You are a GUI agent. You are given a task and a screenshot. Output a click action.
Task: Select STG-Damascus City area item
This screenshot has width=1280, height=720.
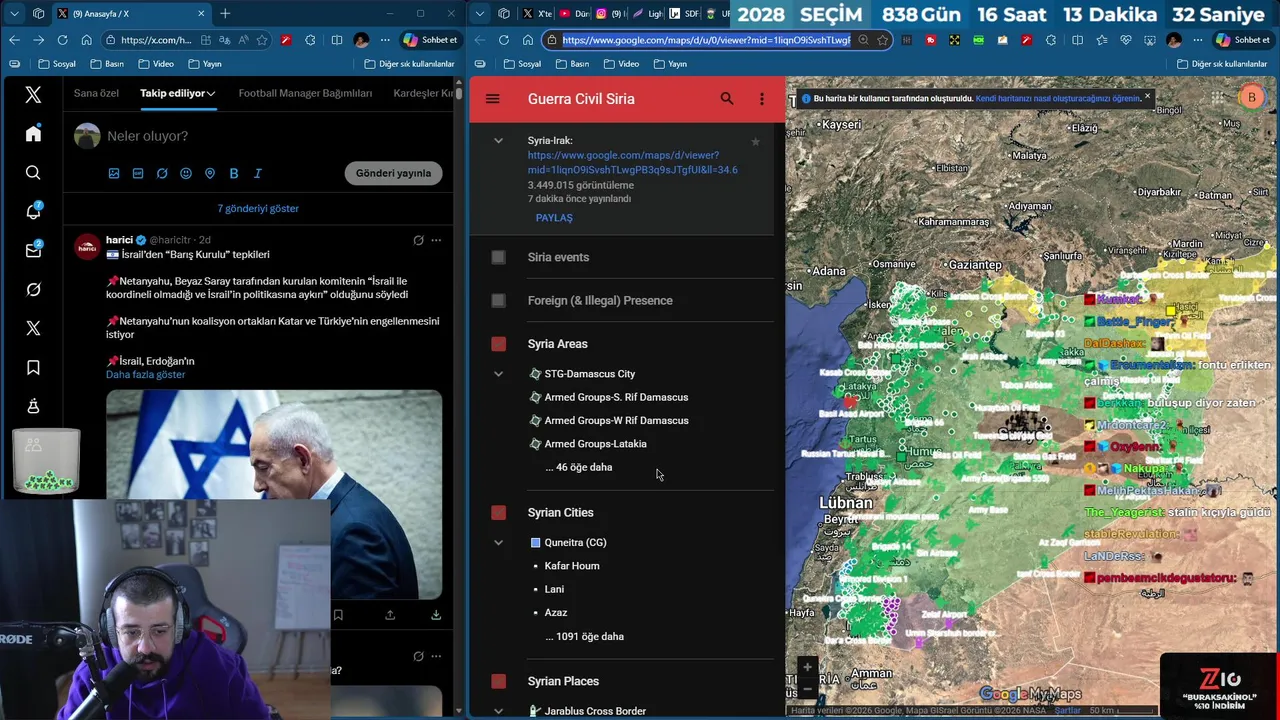[x=589, y=374]
